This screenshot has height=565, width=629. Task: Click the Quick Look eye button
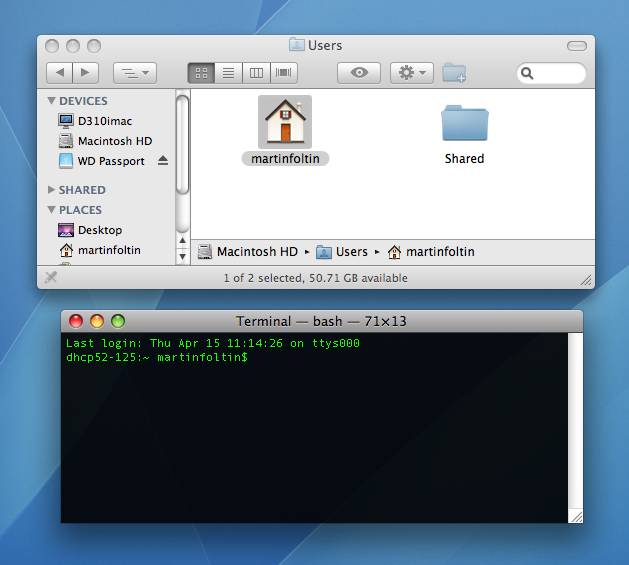(x=359, y=73)
